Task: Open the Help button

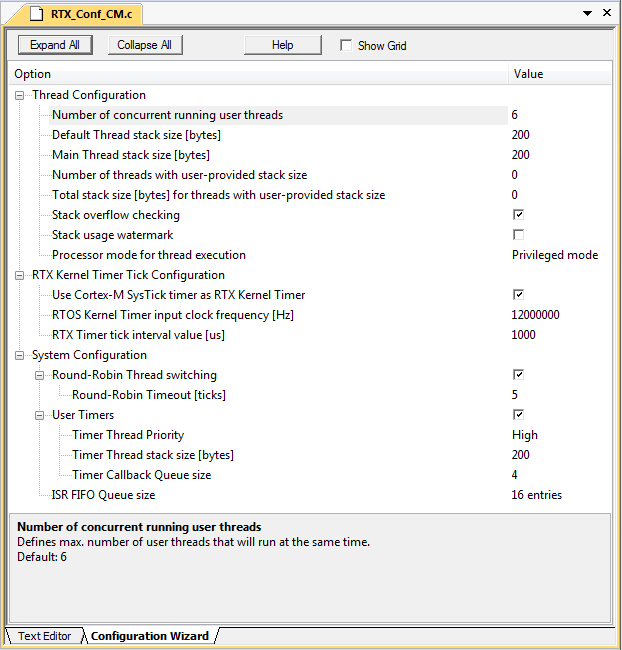Action: [283, 45]
